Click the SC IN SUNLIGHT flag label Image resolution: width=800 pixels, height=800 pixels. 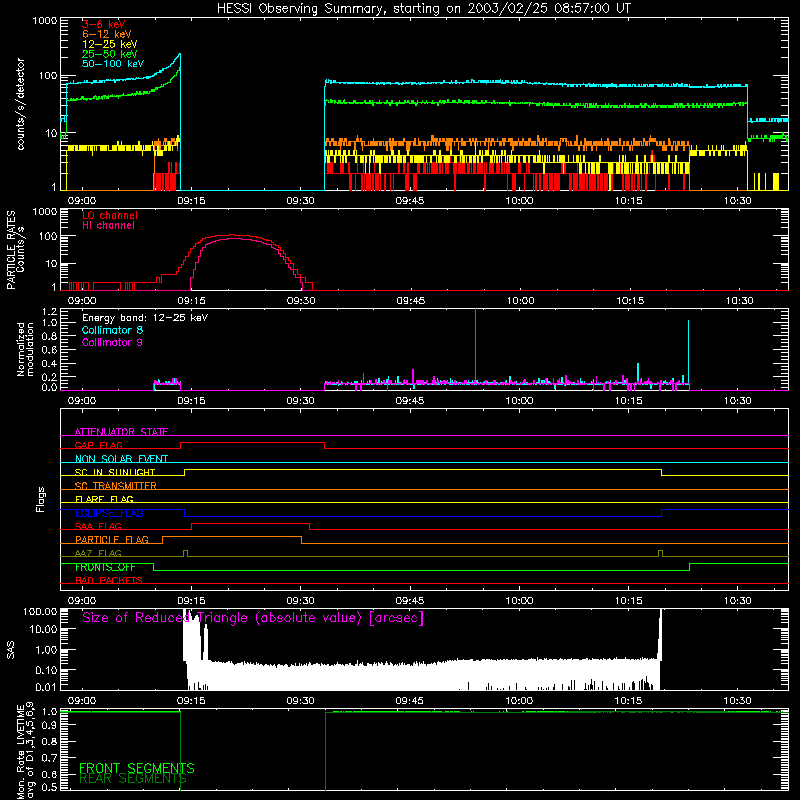tap(115, 472)
